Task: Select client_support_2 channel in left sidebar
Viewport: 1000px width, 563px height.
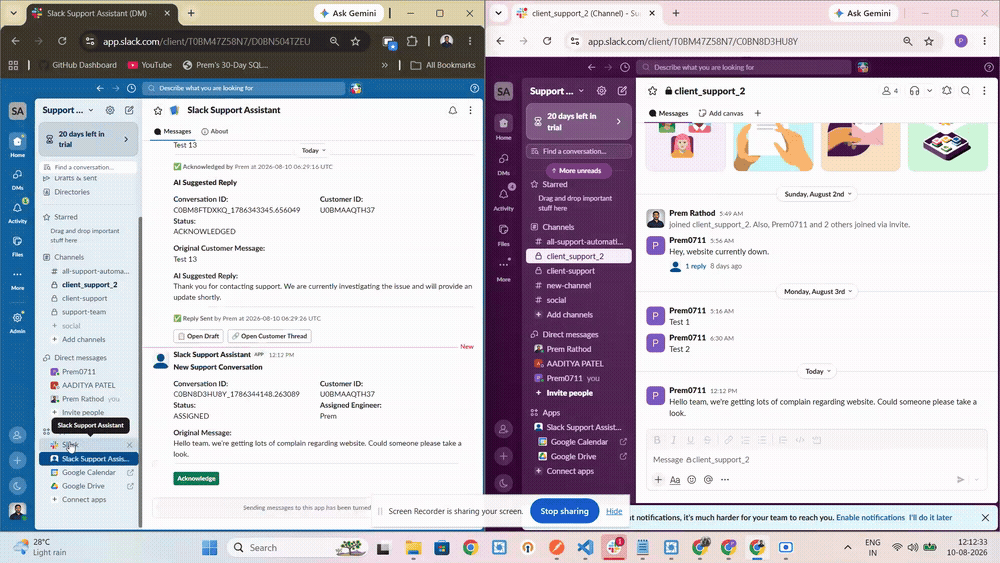Action: pos(89,284)
